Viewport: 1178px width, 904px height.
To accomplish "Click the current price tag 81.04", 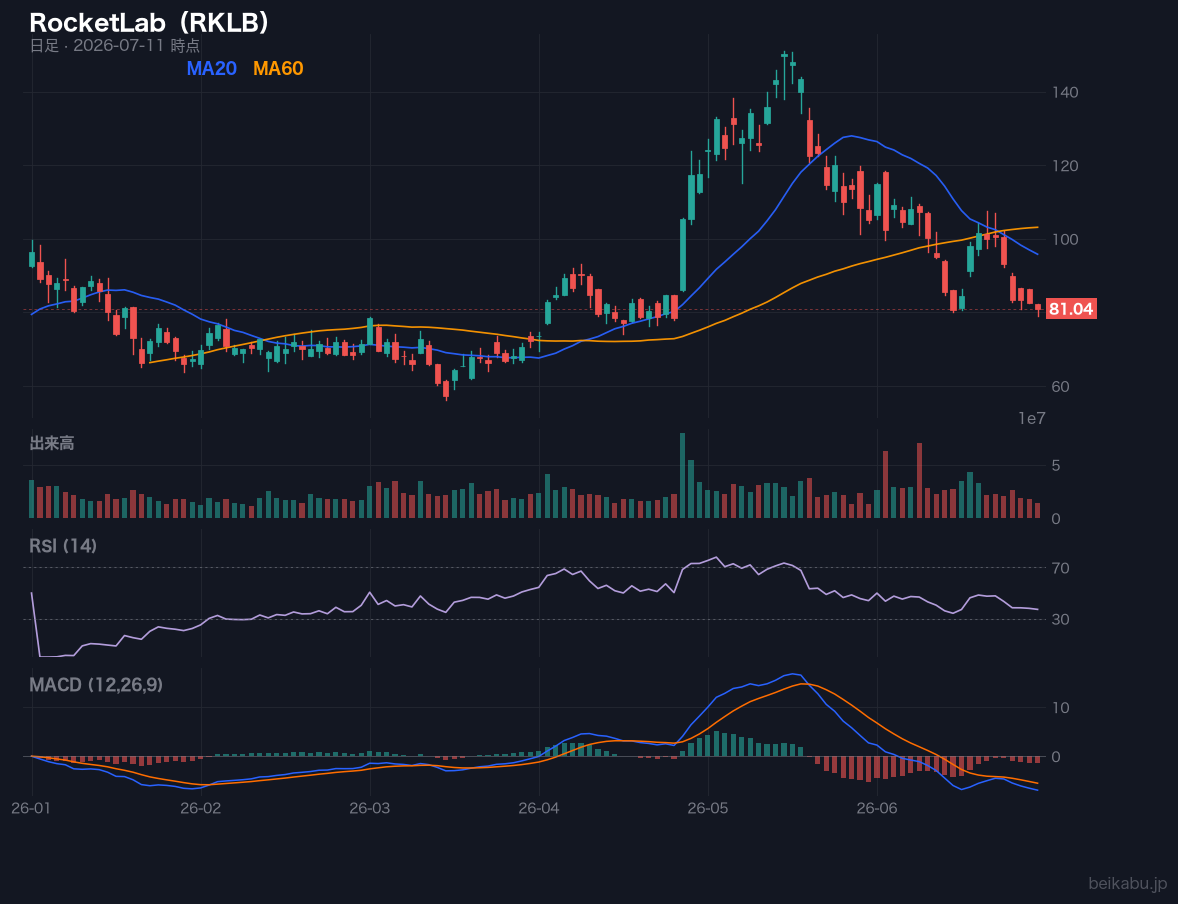I will click(x=1071, y=309).
